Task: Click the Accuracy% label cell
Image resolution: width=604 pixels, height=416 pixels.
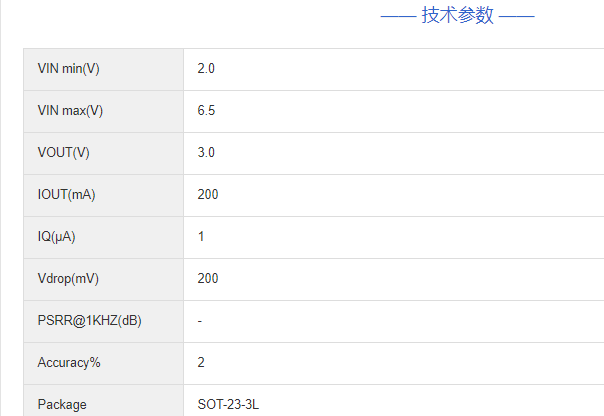Action: tap(69, 363)
